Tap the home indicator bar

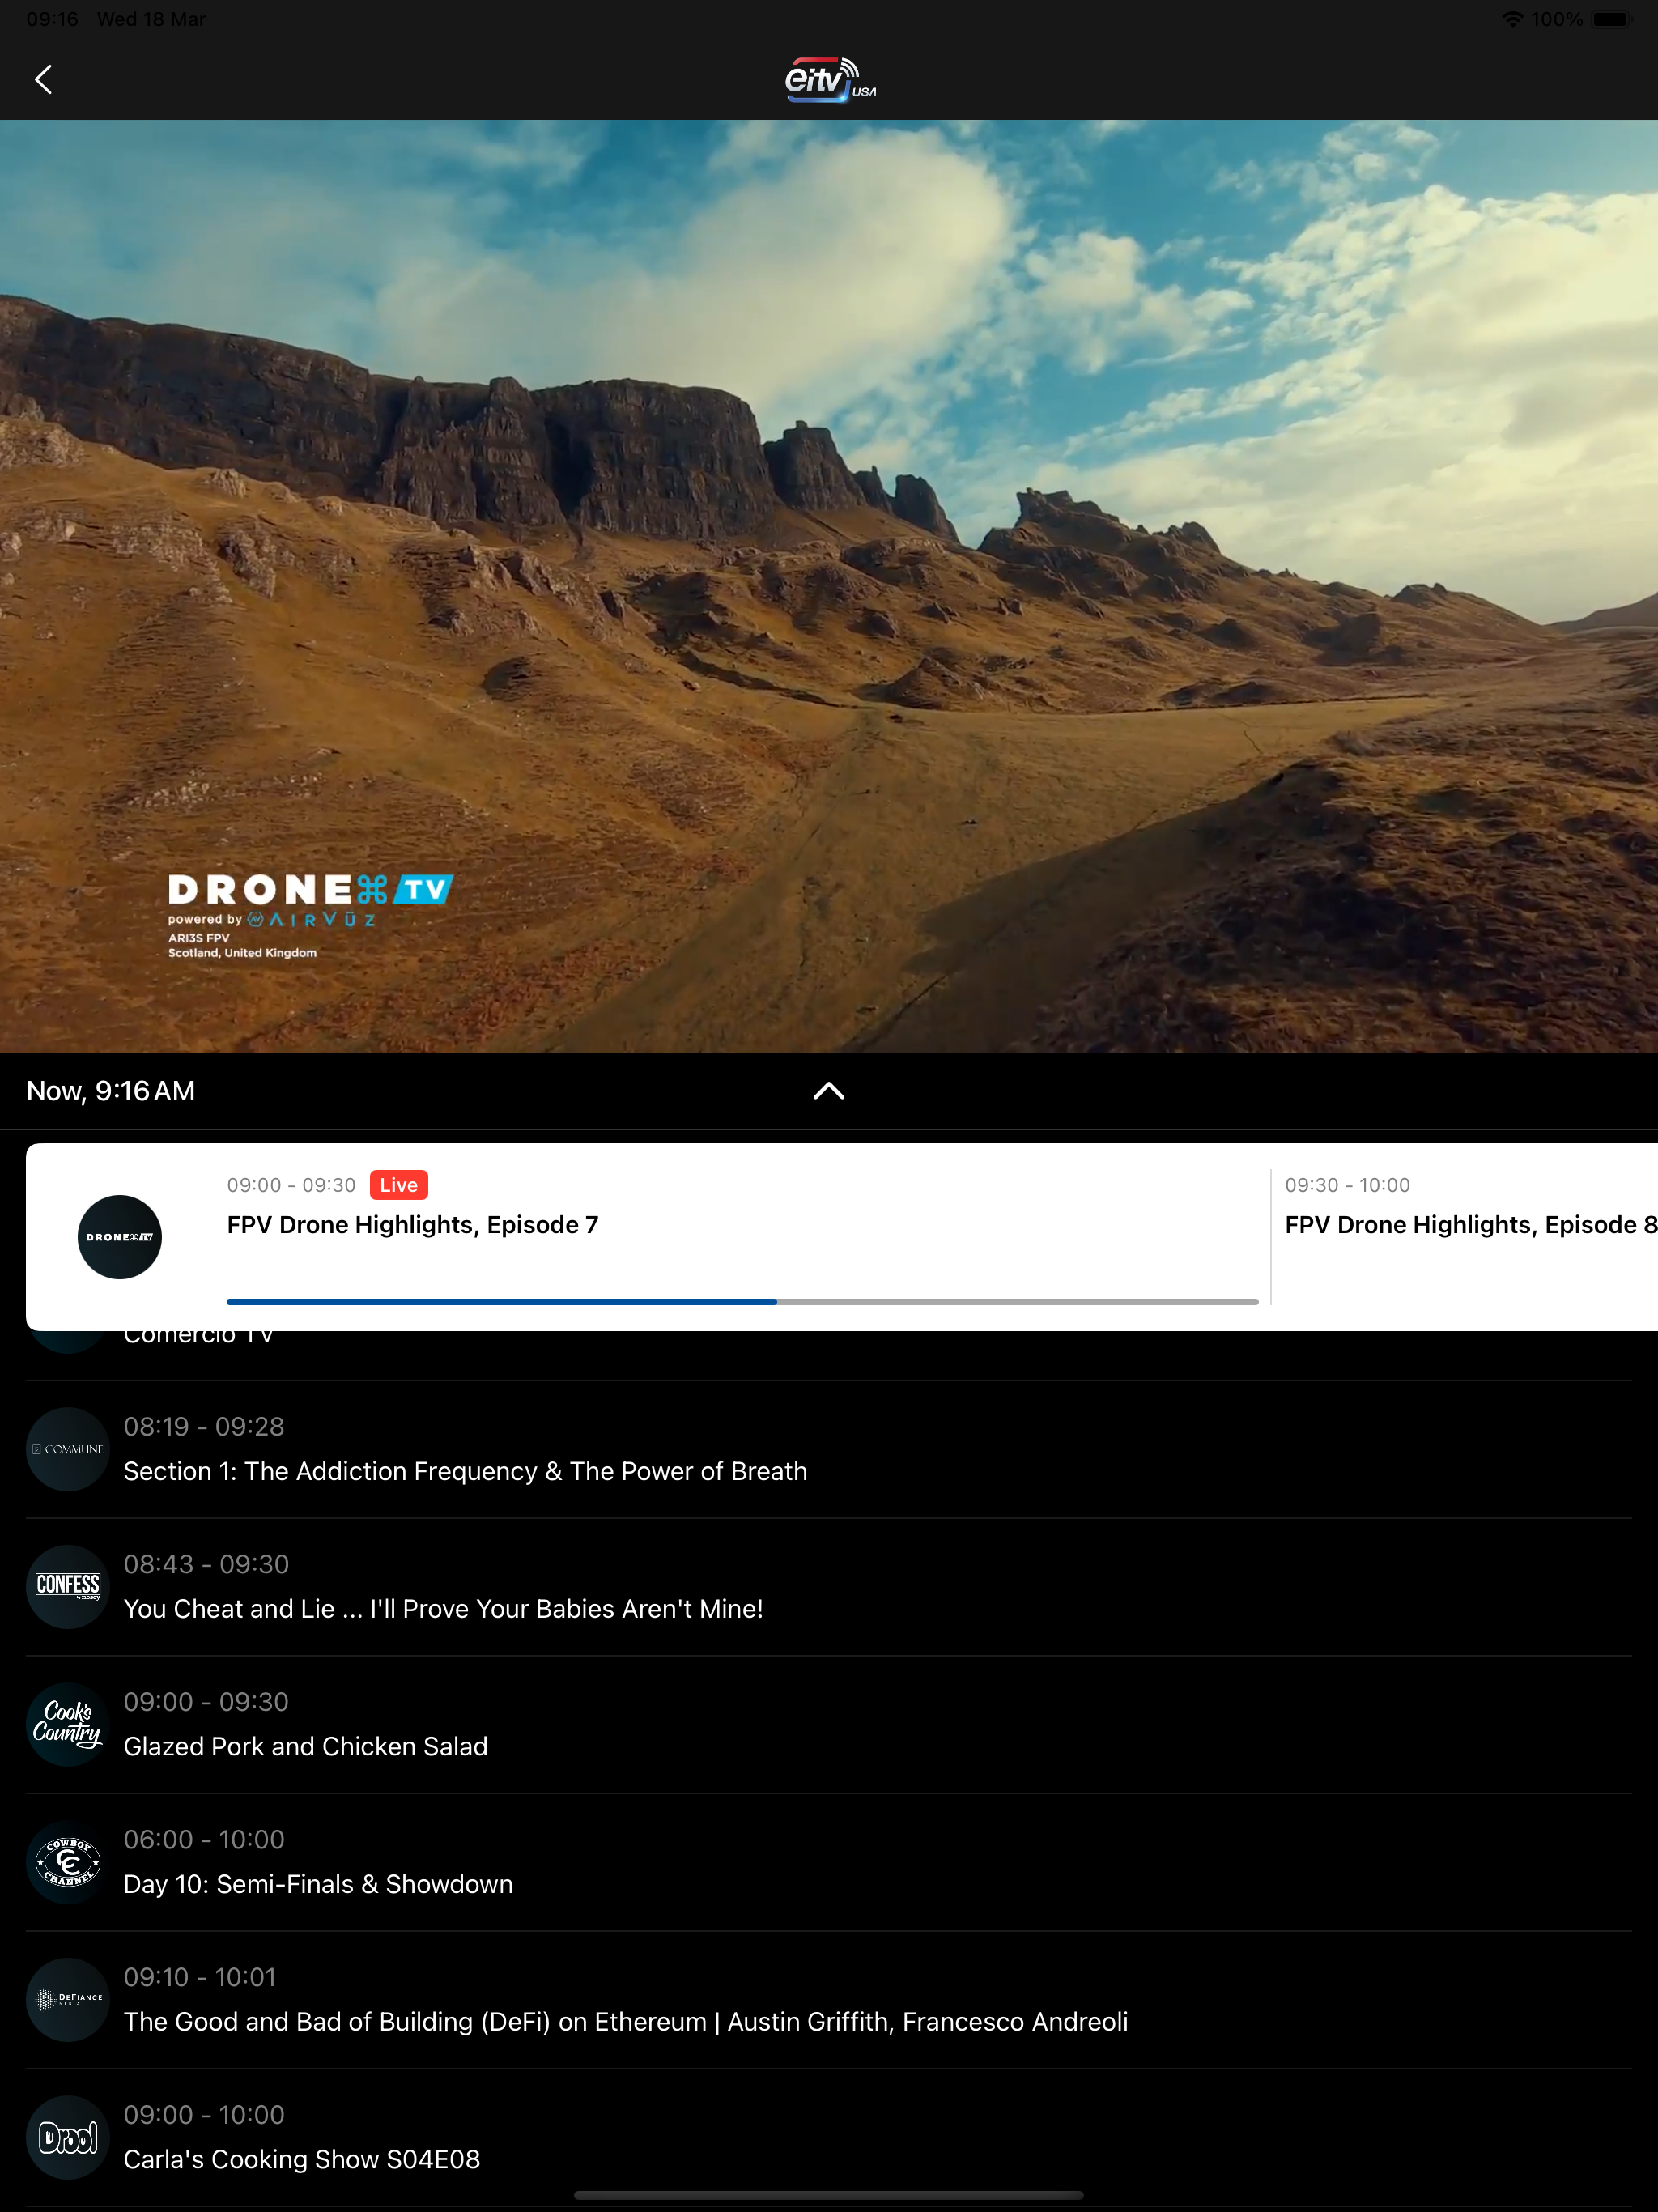coord(829,2196)
